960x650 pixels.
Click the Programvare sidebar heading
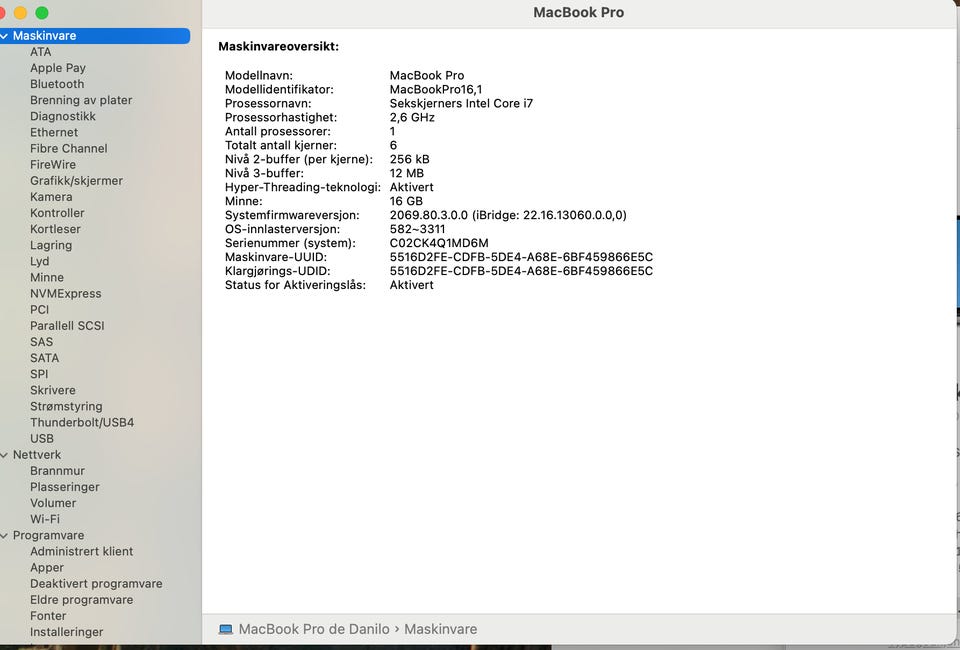(x=48, y=536)
